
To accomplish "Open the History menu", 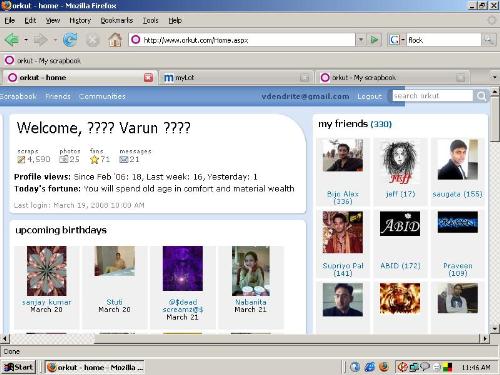I will pos(80,21).
